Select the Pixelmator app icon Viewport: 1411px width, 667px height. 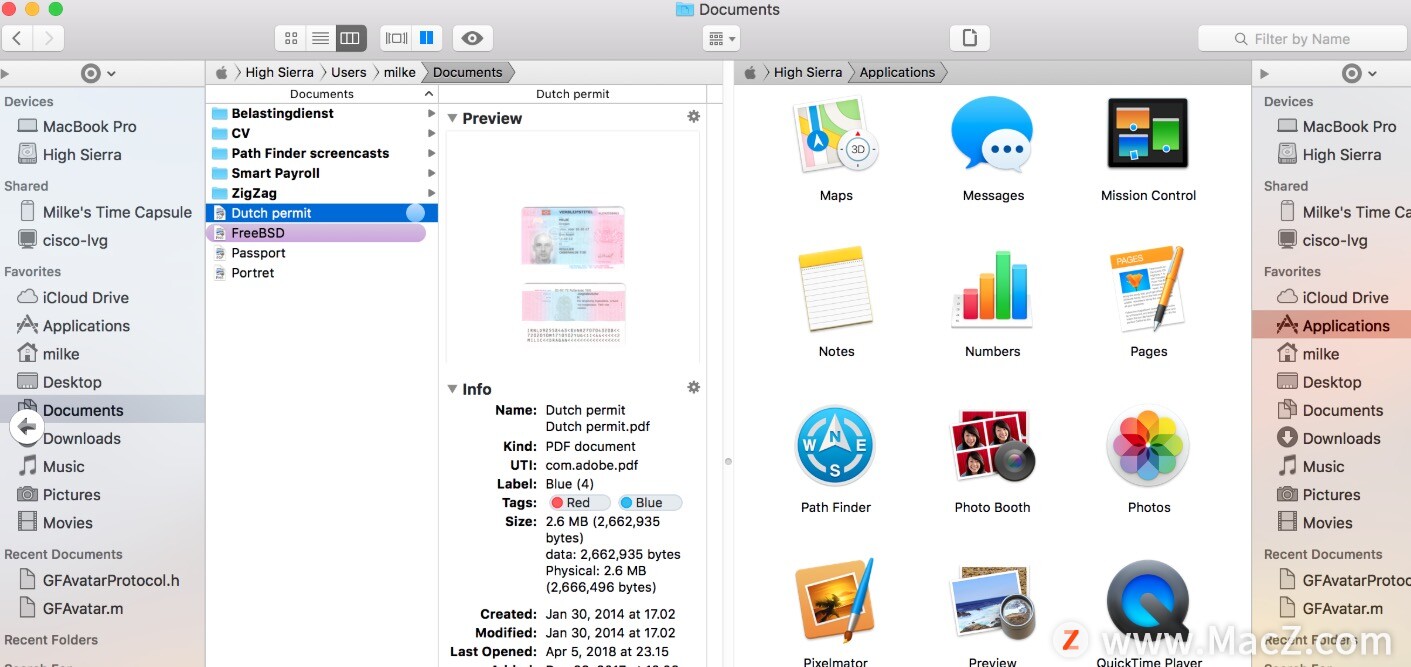pos(836,602)
